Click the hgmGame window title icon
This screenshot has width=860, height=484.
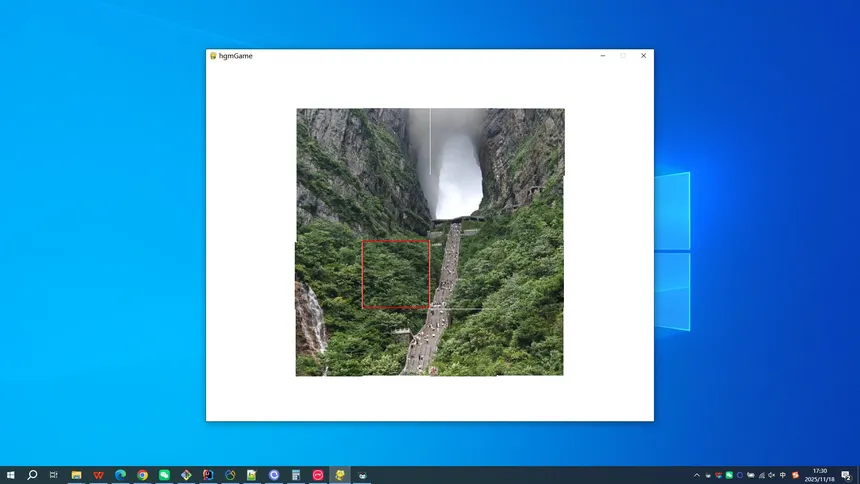point(213,56)
